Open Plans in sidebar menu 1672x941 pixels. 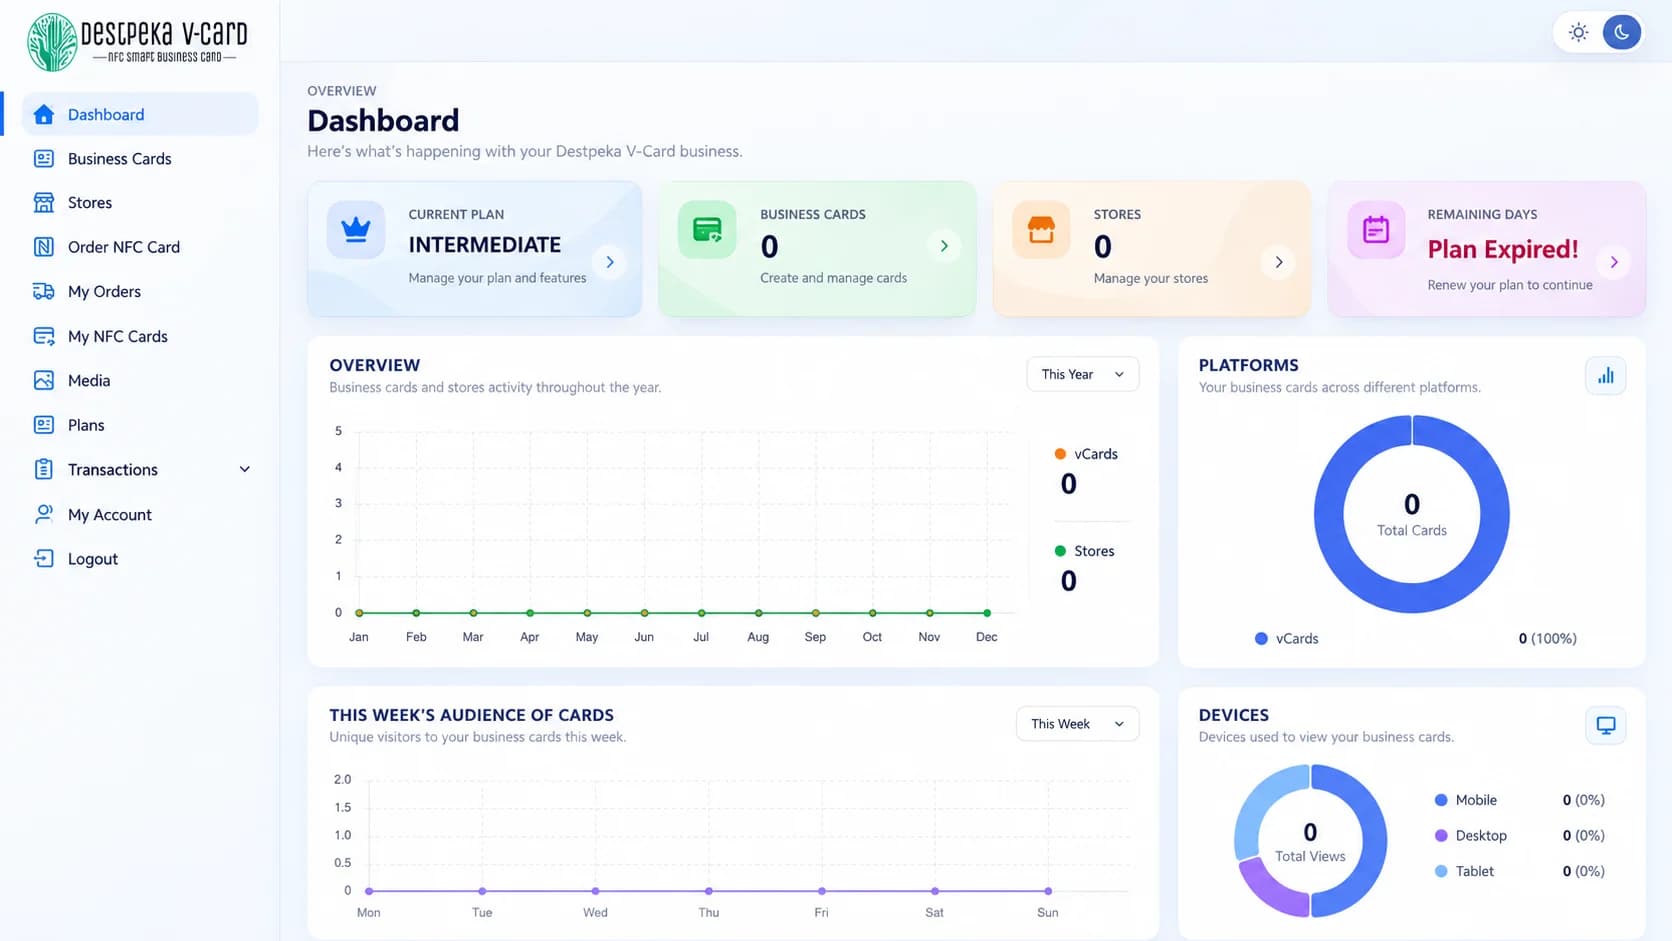(x=140, y=425)
